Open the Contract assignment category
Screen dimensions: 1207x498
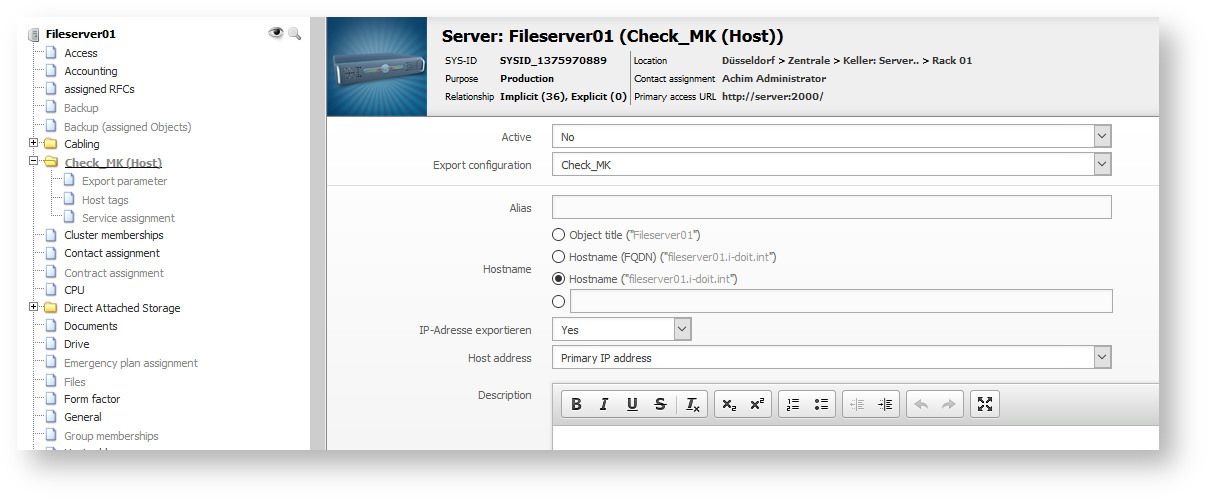[114, 273]
